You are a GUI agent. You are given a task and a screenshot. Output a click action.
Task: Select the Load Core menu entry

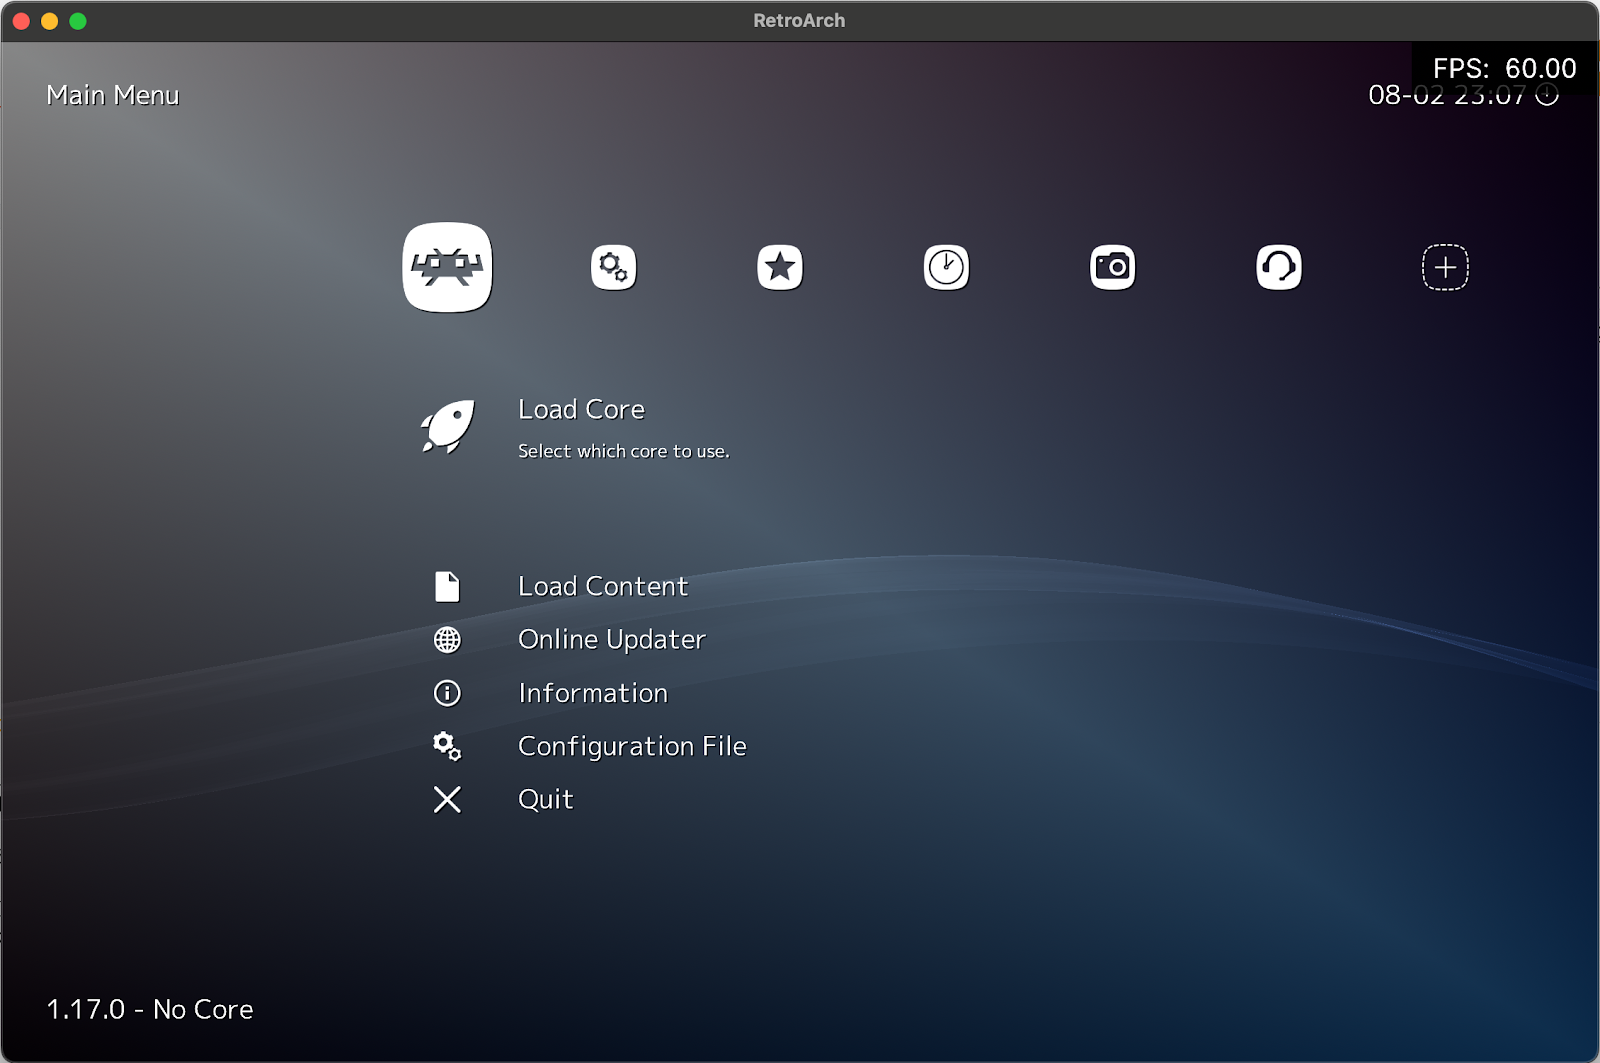(581, 410)
